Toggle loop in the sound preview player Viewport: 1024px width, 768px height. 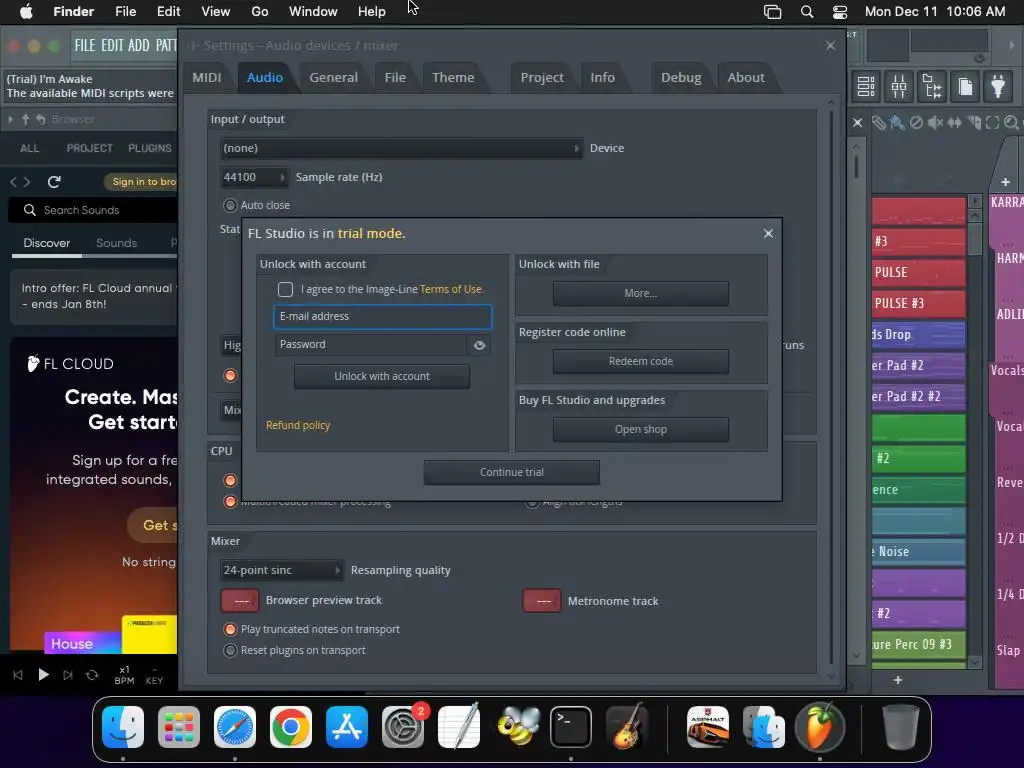click(92, 675)
